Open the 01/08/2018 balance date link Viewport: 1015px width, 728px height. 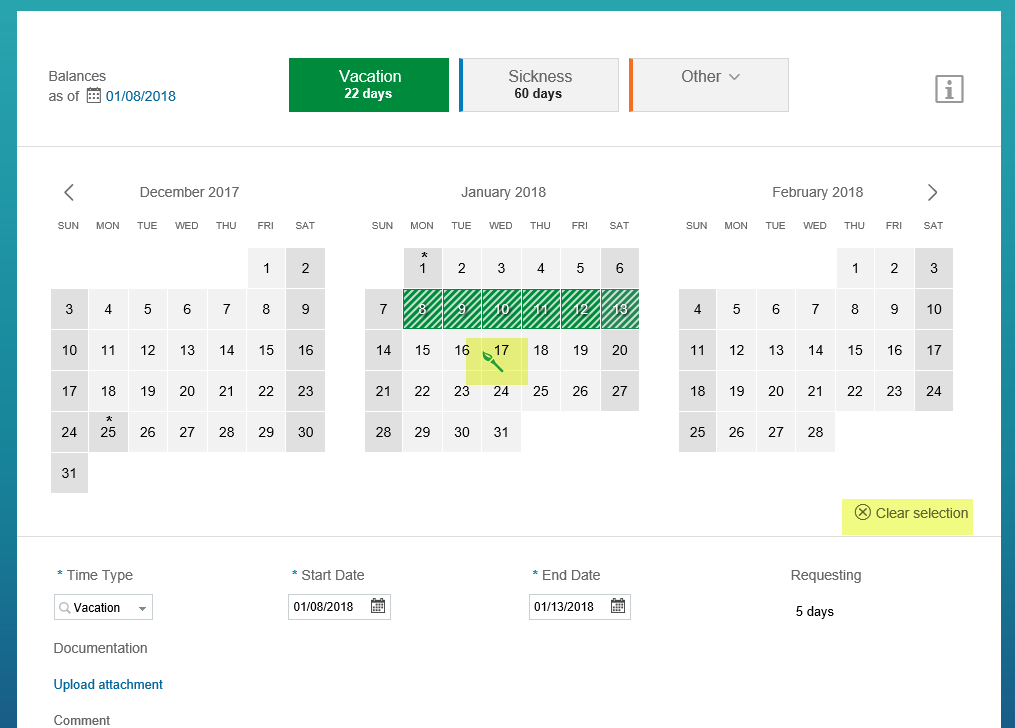click(x=140, y=96)
